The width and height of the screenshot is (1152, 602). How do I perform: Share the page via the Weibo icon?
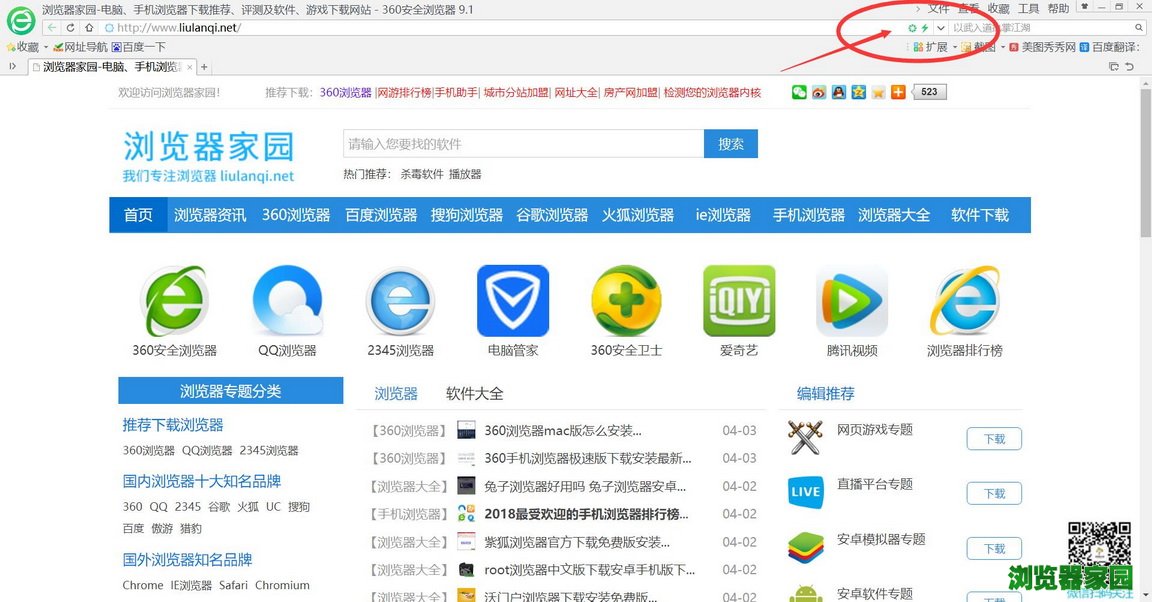click(819, 92)
